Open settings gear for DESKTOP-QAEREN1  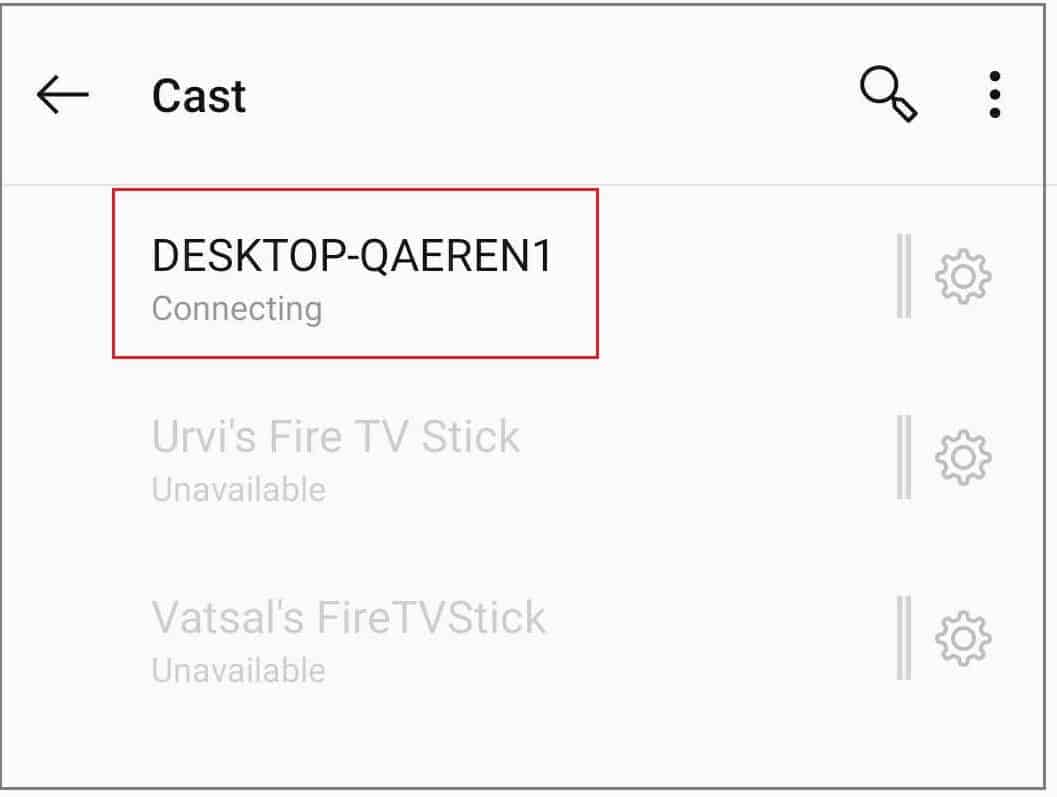[963, 276]
